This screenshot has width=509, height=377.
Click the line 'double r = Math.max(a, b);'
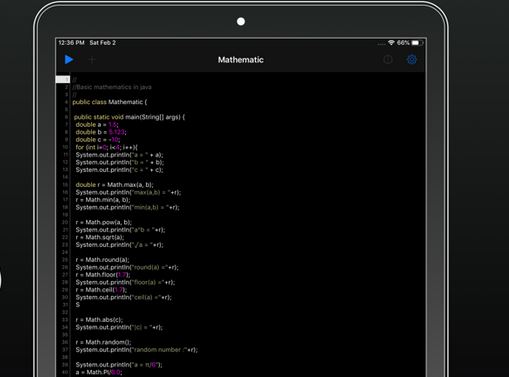pos(114,185)
